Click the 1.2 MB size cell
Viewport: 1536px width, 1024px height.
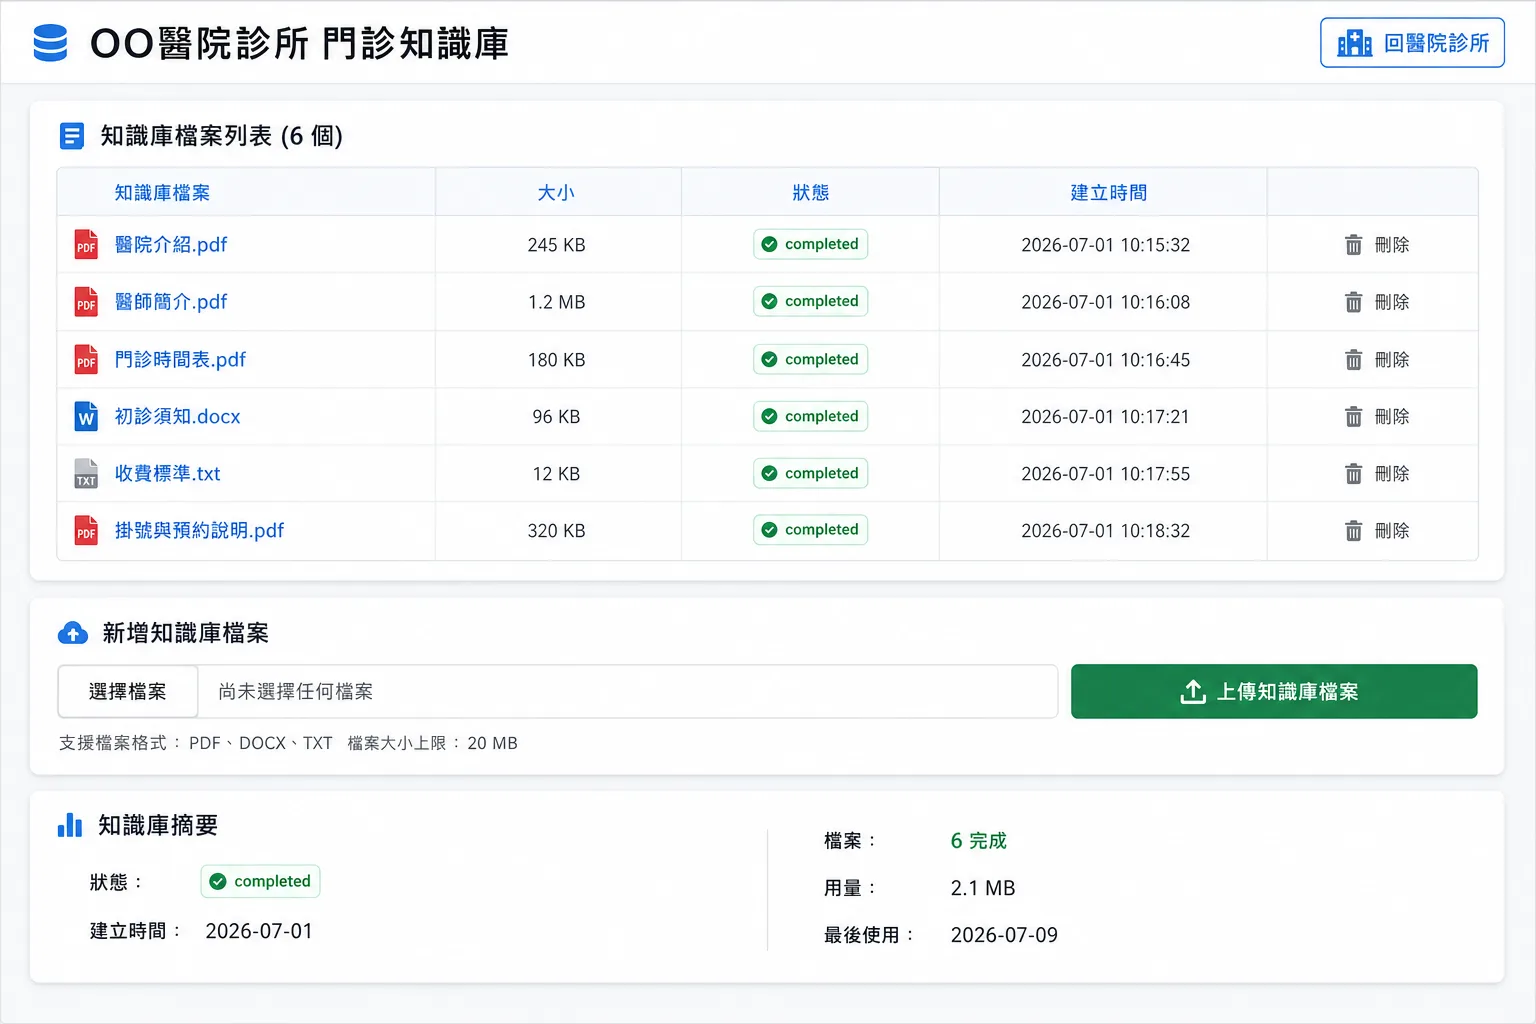tap(557, 302)
